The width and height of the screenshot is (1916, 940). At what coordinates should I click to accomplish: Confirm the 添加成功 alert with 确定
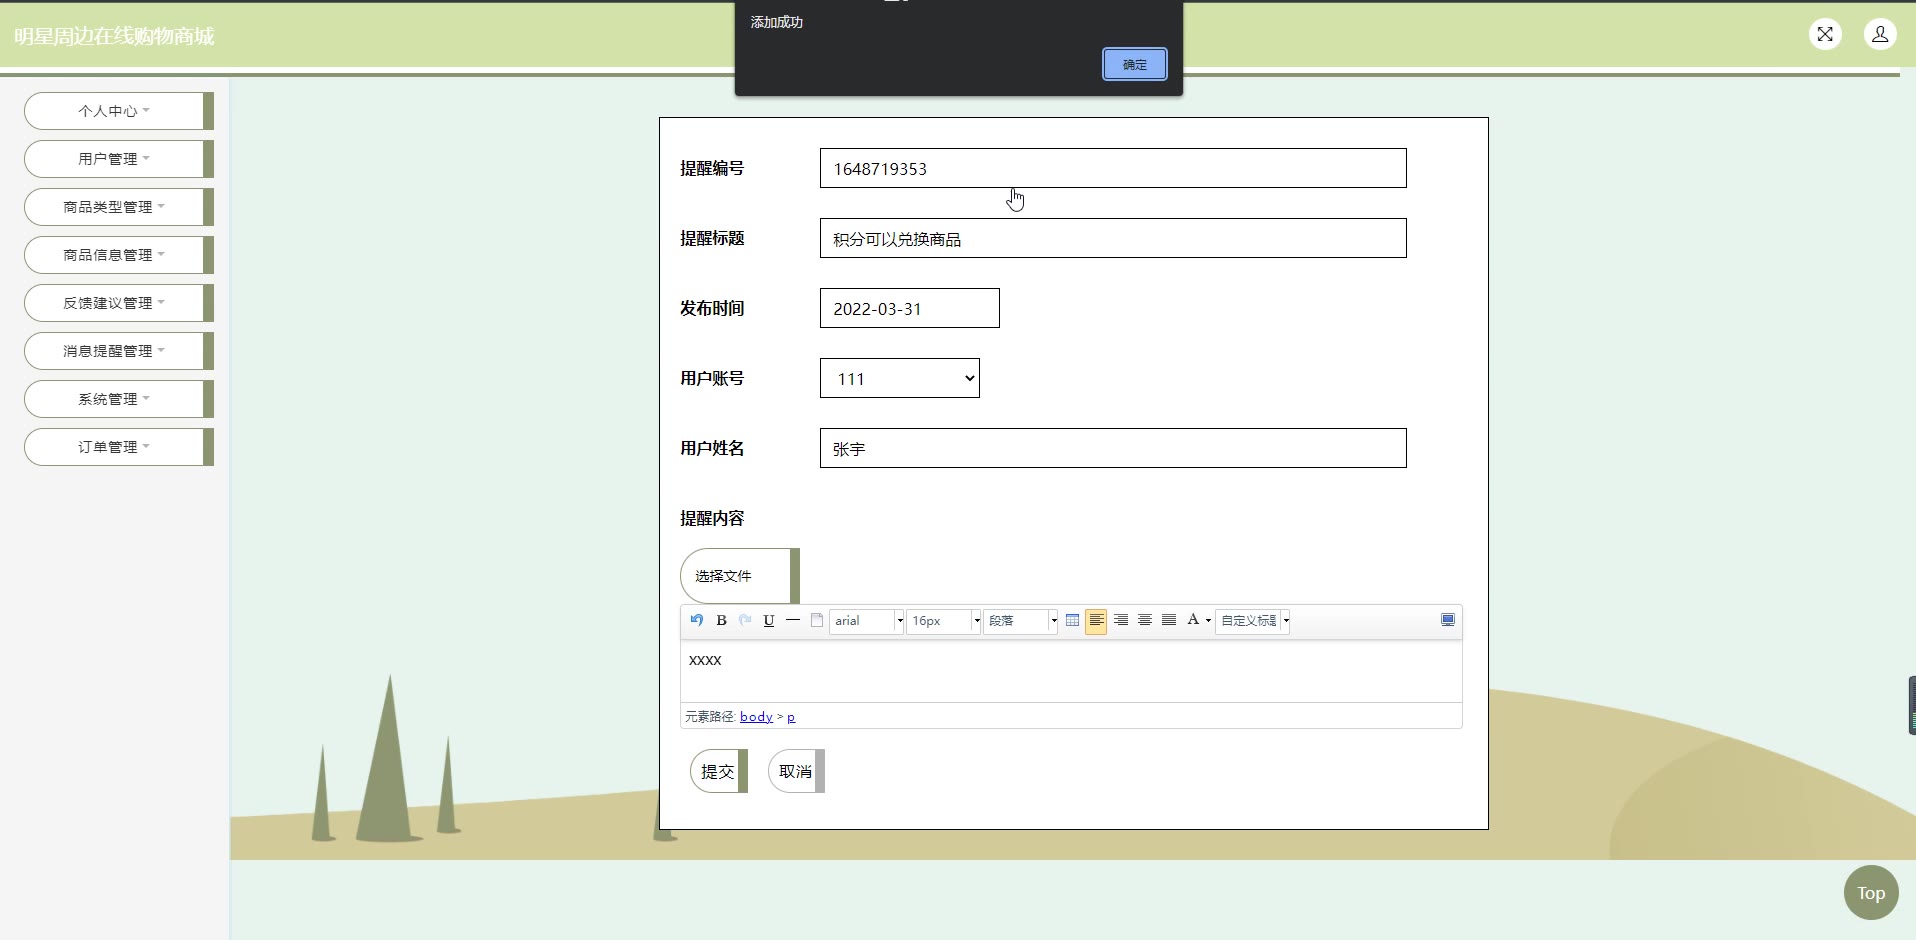[1135, 64]
